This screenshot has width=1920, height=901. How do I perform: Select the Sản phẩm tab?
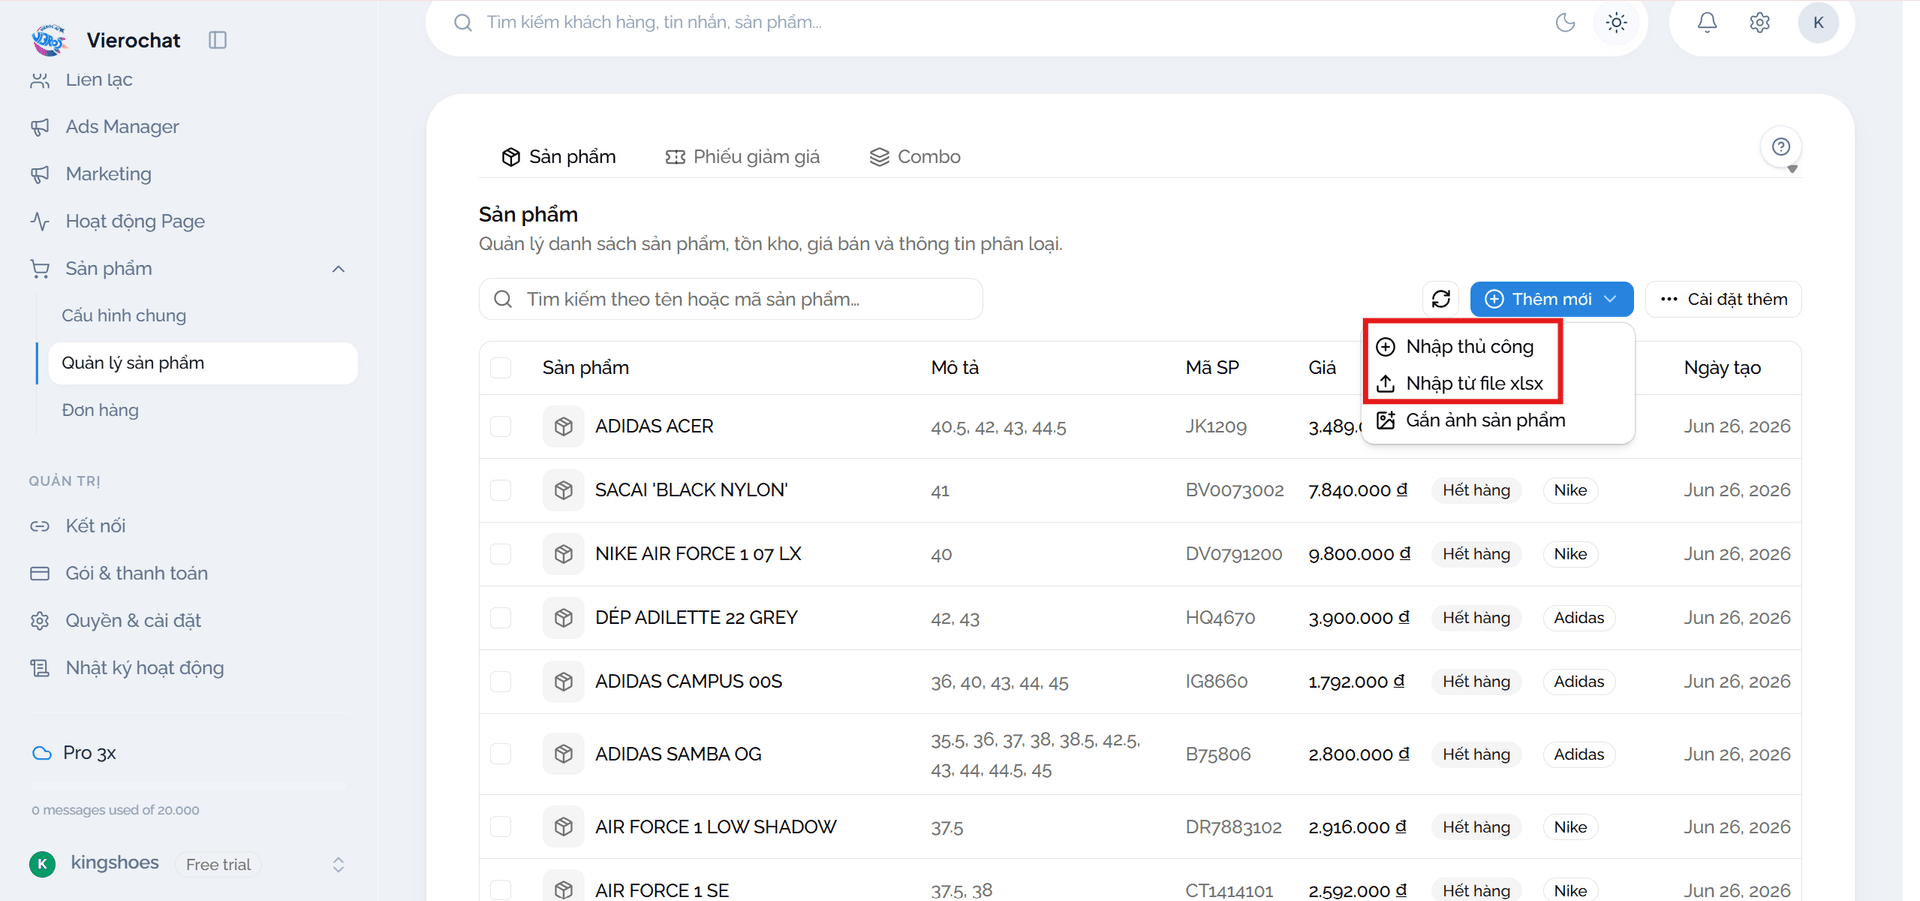558,157
